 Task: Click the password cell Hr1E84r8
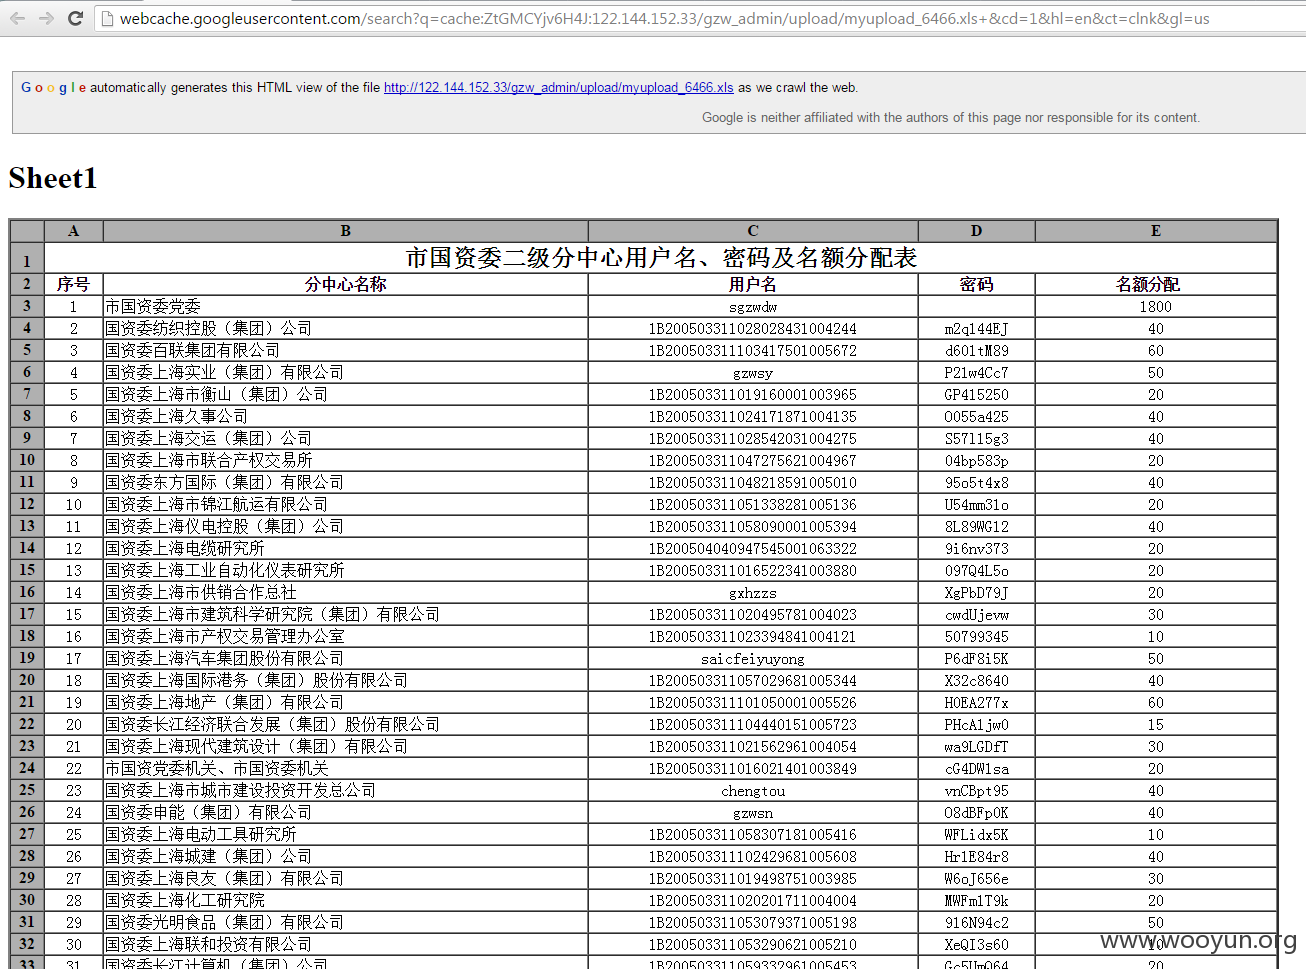tap(976, 856)
